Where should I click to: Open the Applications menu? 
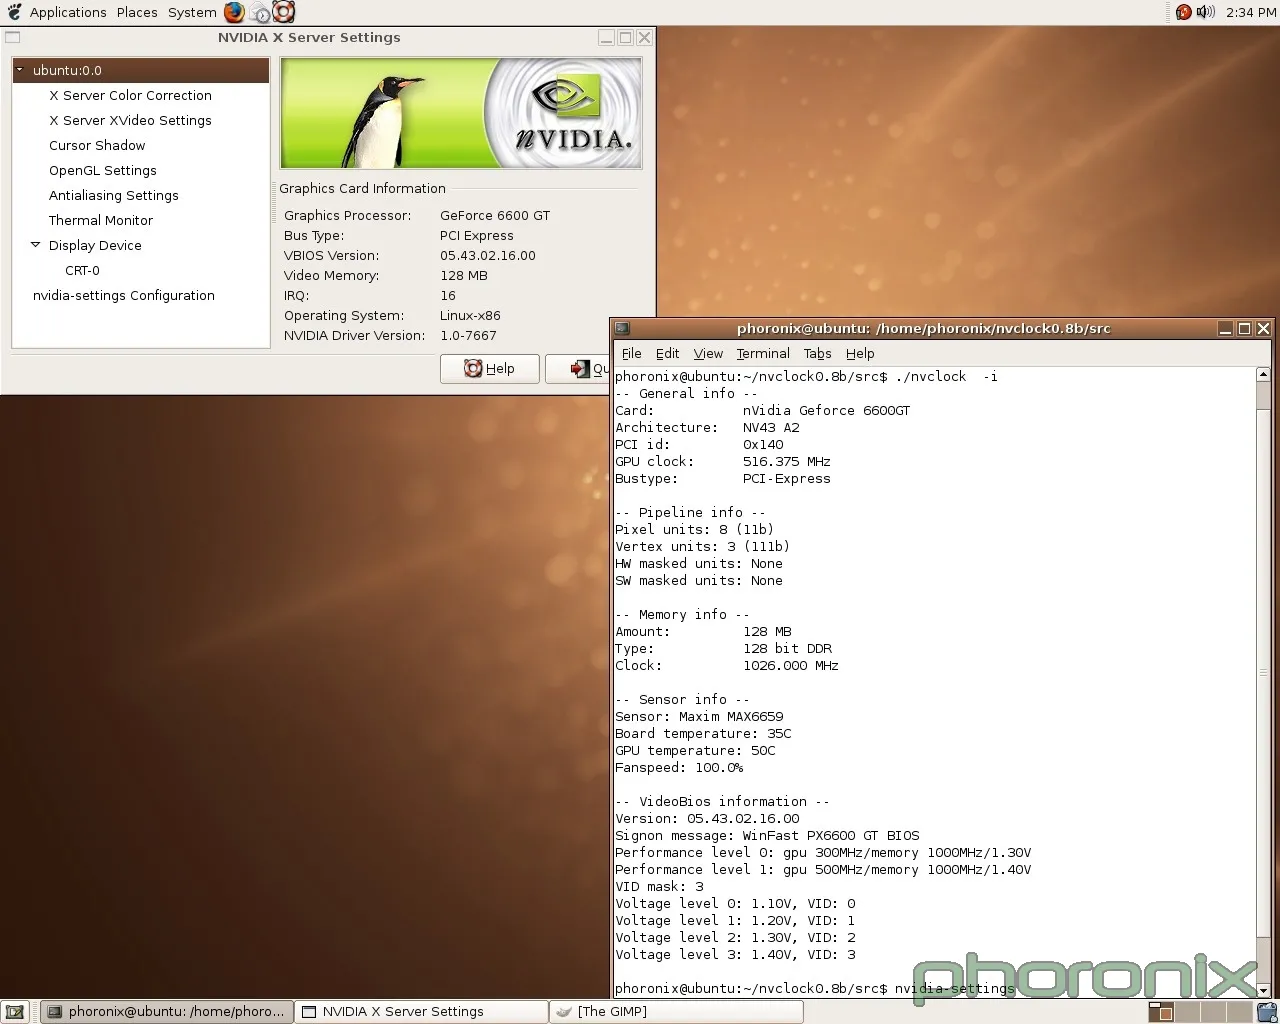68,12
